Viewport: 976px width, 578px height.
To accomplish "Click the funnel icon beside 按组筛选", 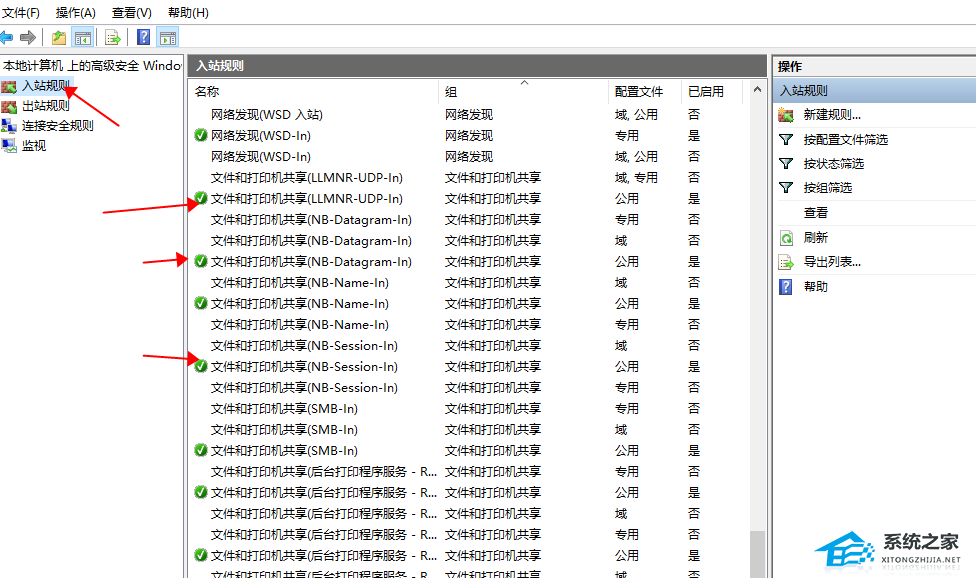I will coord(786,188).
